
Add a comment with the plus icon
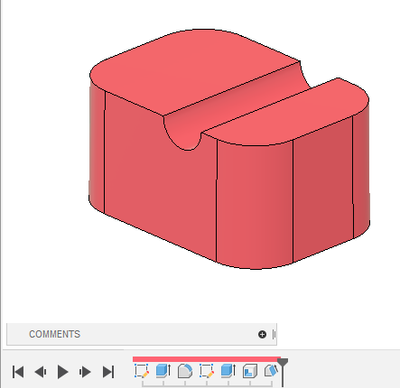(262, 334)
